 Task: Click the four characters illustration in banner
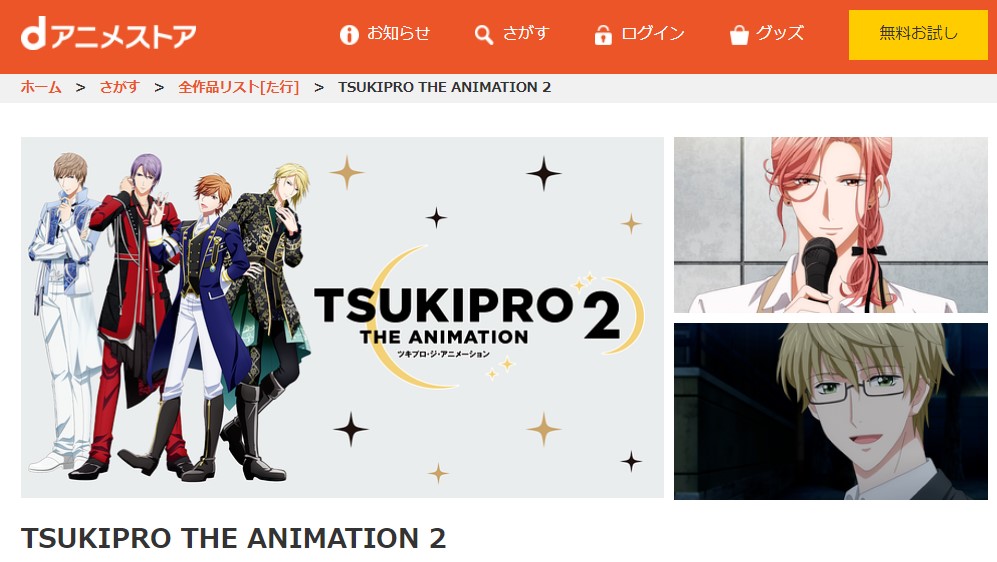coord(169,315)
